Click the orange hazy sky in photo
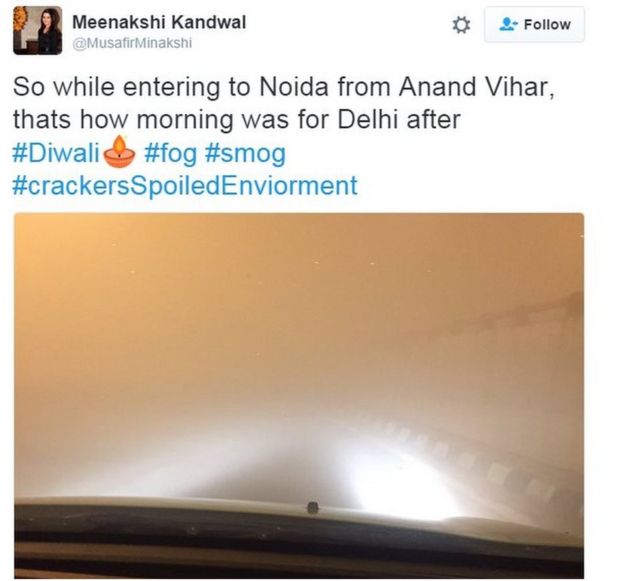Viewport: 624px width, 581px height. click(239, 298)
